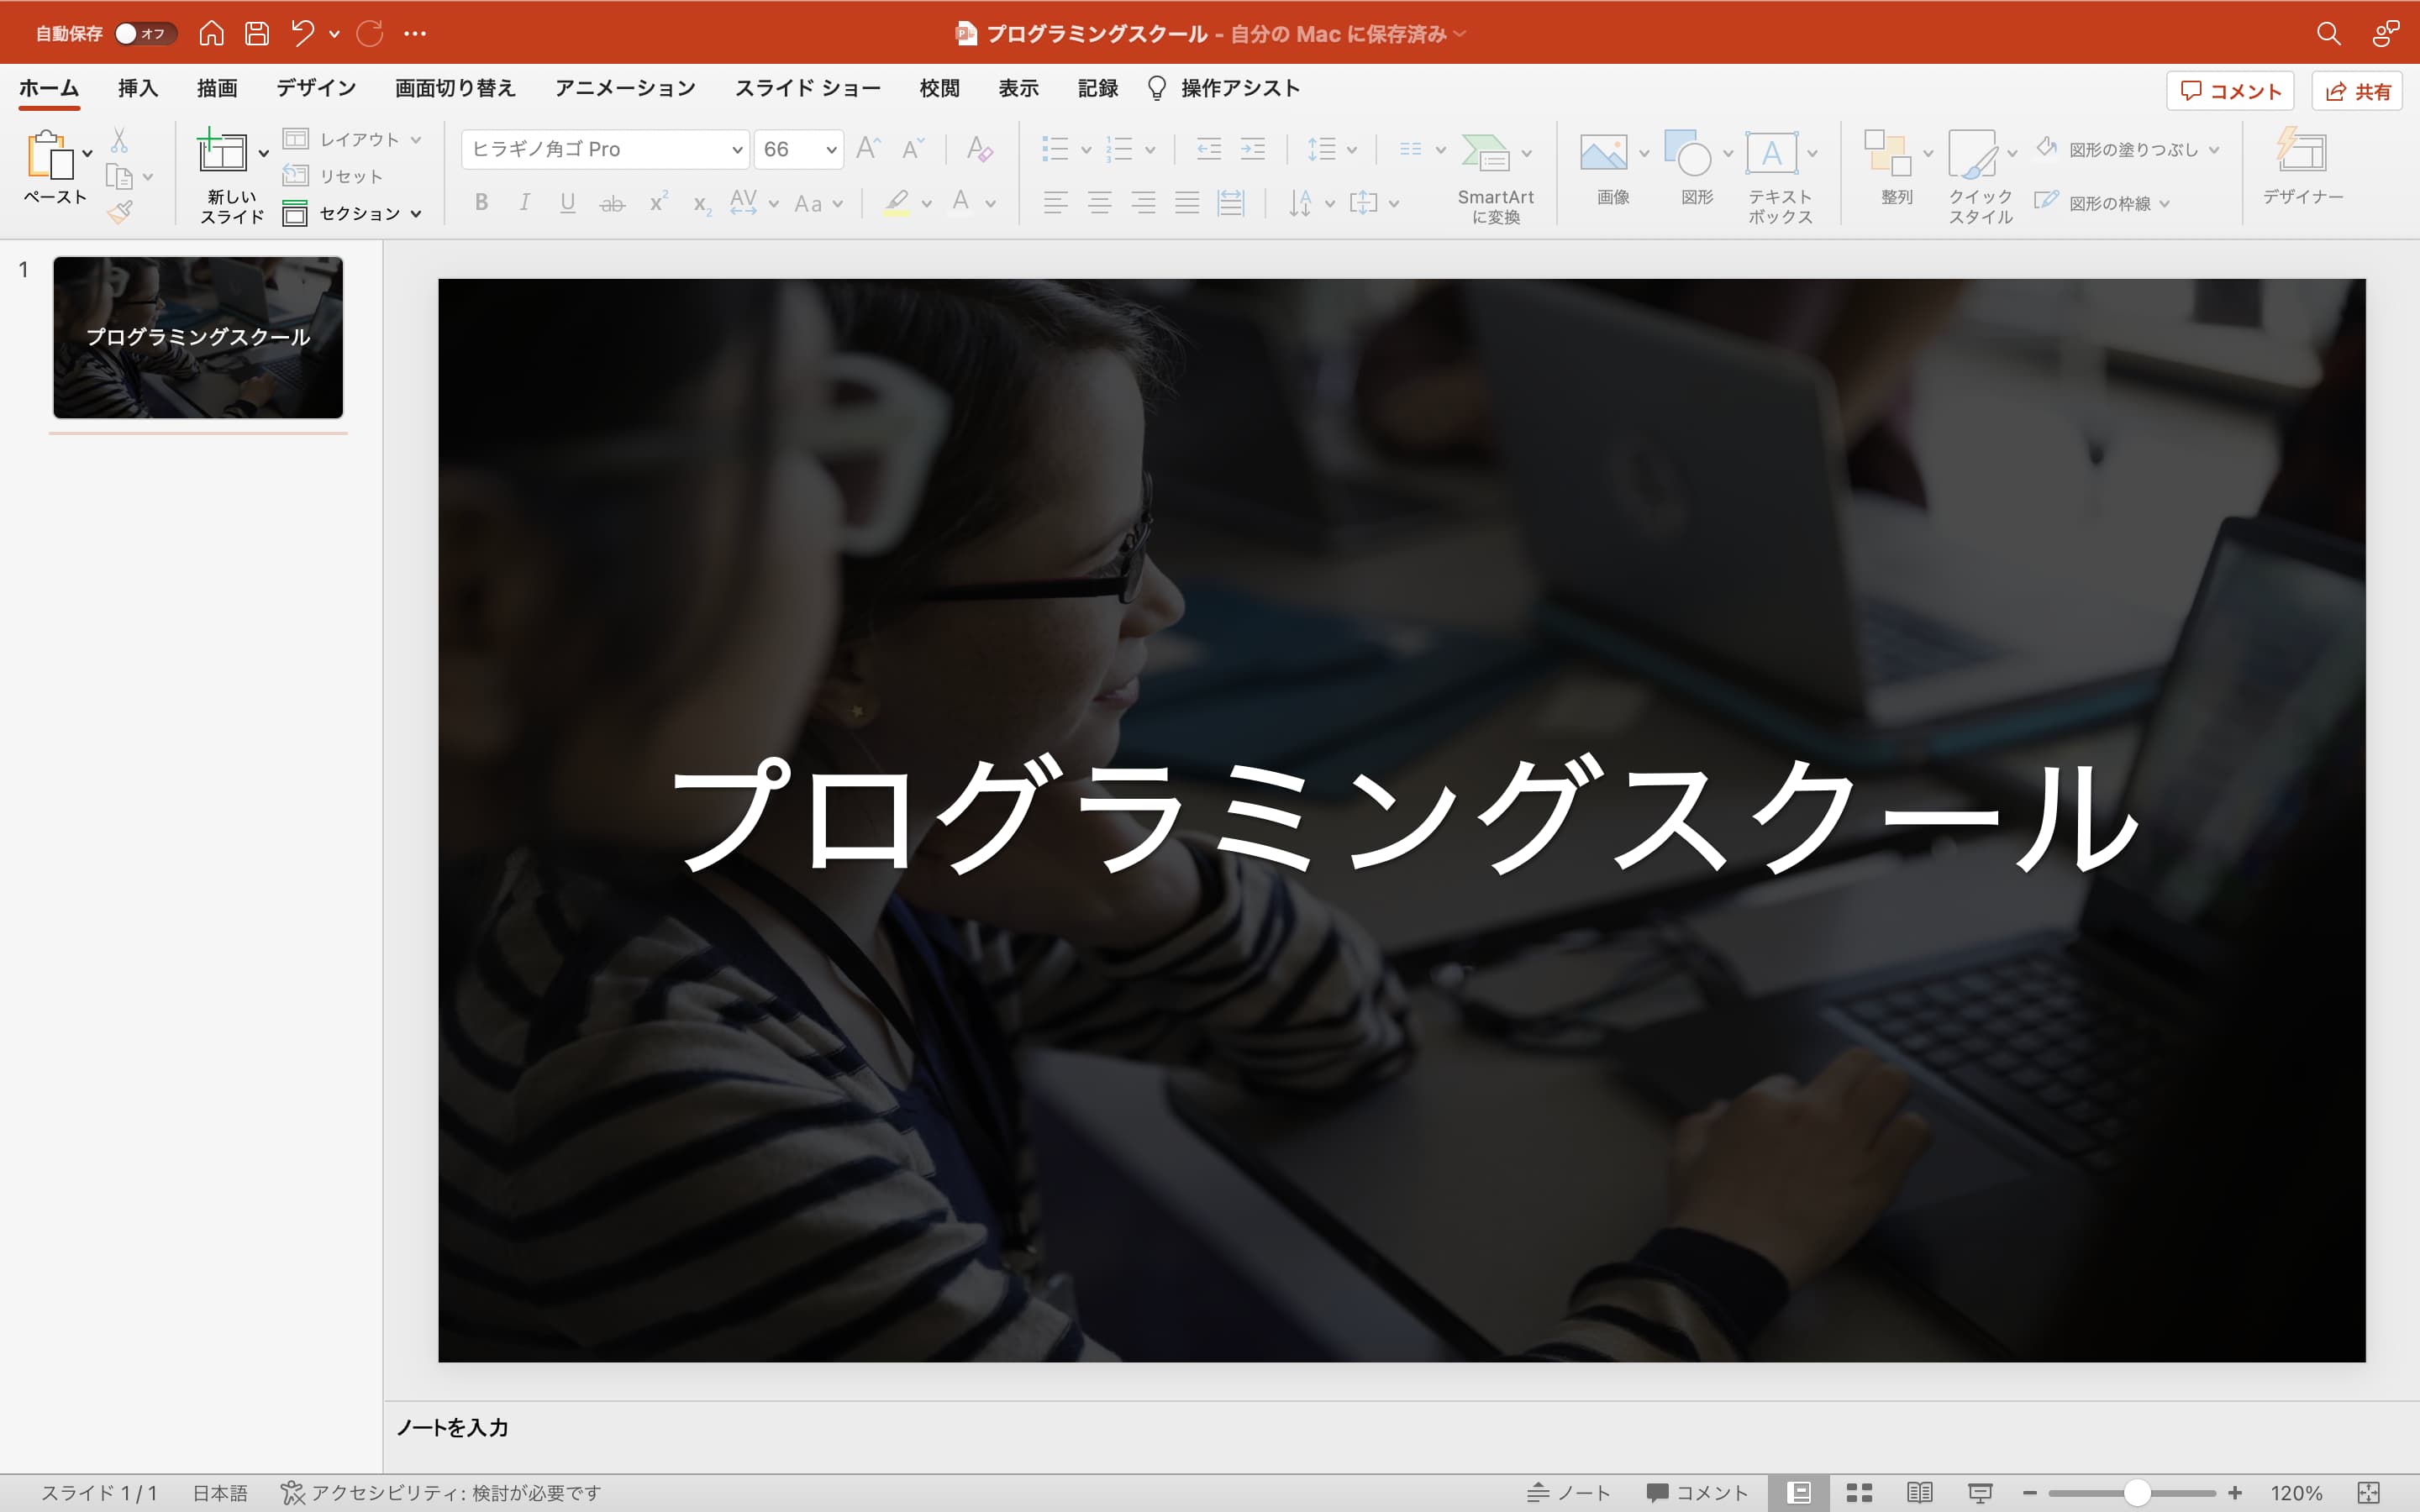Open the Shape Outline dropdown arrow
The image size is (2420, 1512).
[2165, 203]
